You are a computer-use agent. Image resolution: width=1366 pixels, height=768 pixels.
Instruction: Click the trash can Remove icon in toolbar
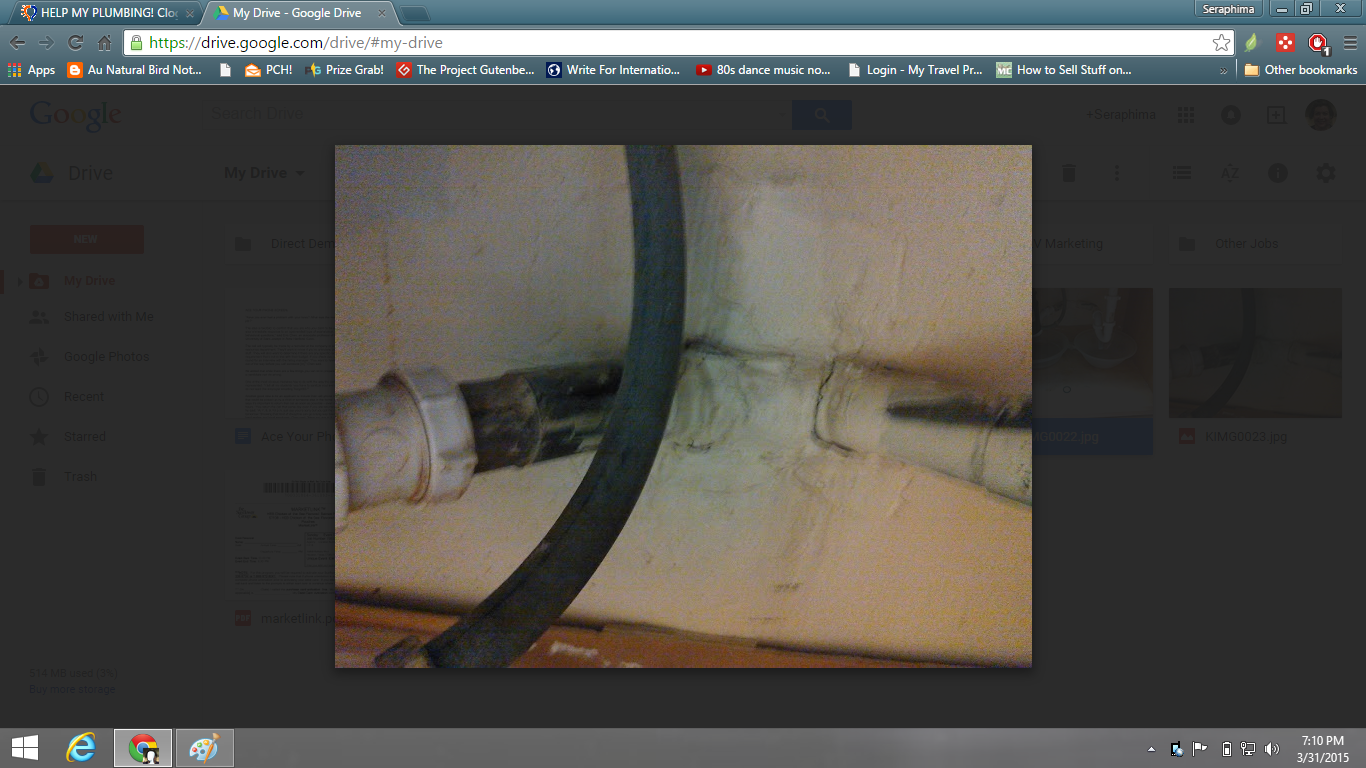(x=1068, y=173)
